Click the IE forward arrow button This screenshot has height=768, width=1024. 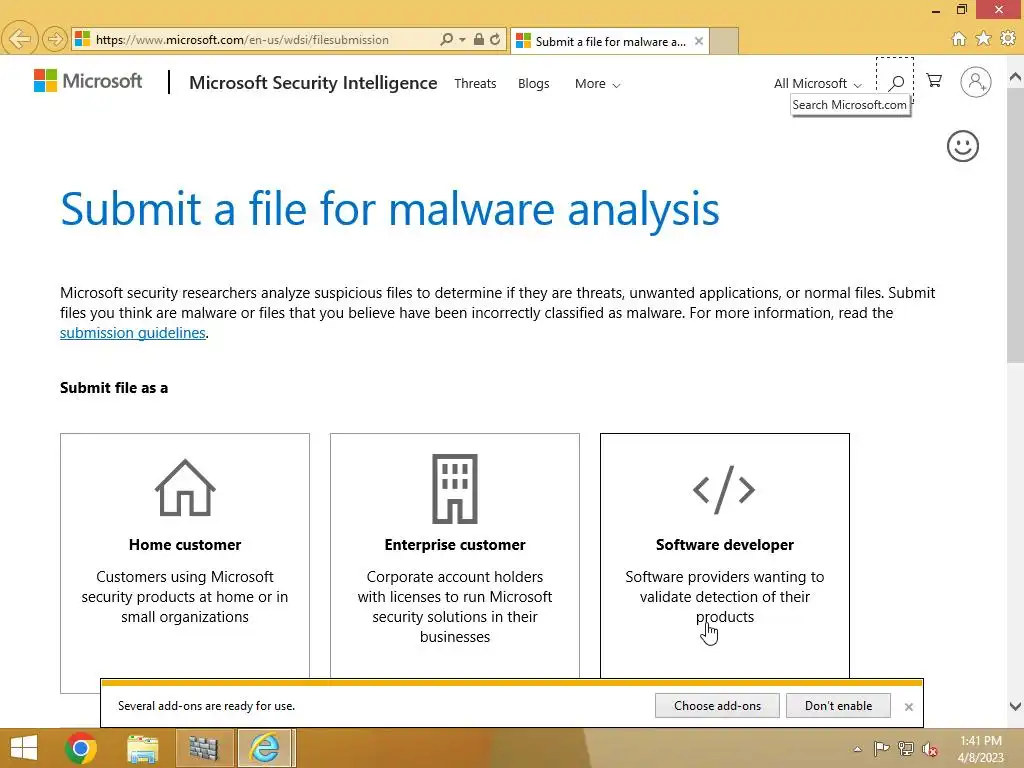[55, 39]
